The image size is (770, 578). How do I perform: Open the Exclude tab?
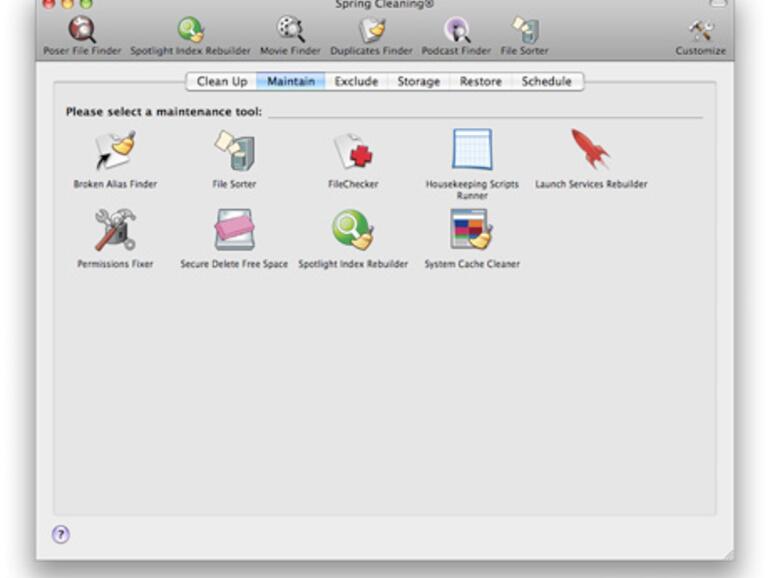coord(356,82)
